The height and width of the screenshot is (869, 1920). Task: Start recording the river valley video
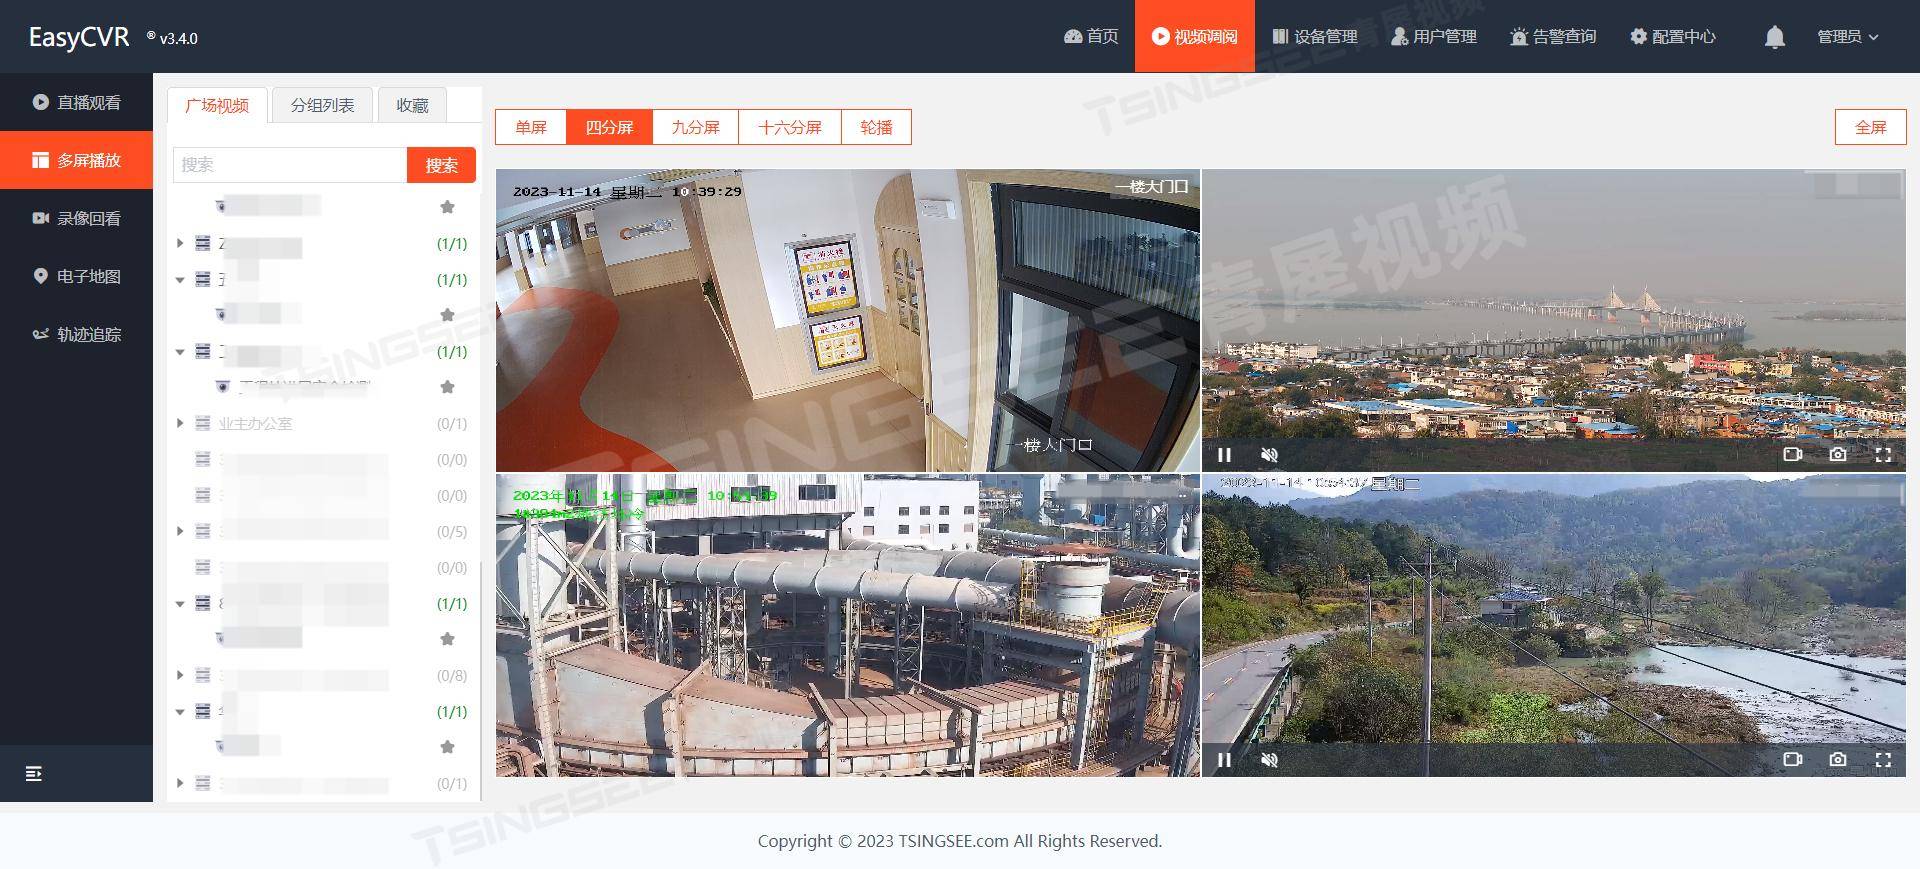click(1792, 759)
